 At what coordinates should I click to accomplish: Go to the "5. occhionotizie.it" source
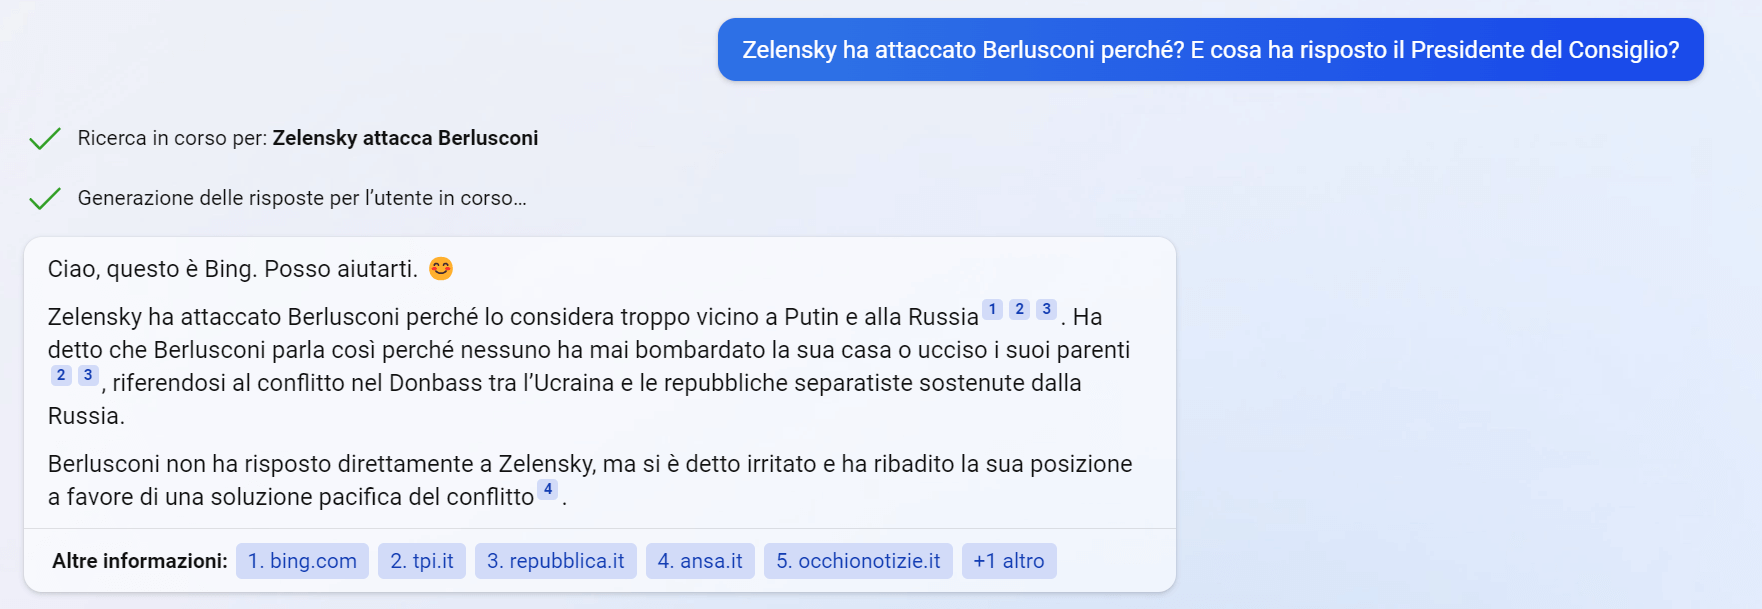858,561
